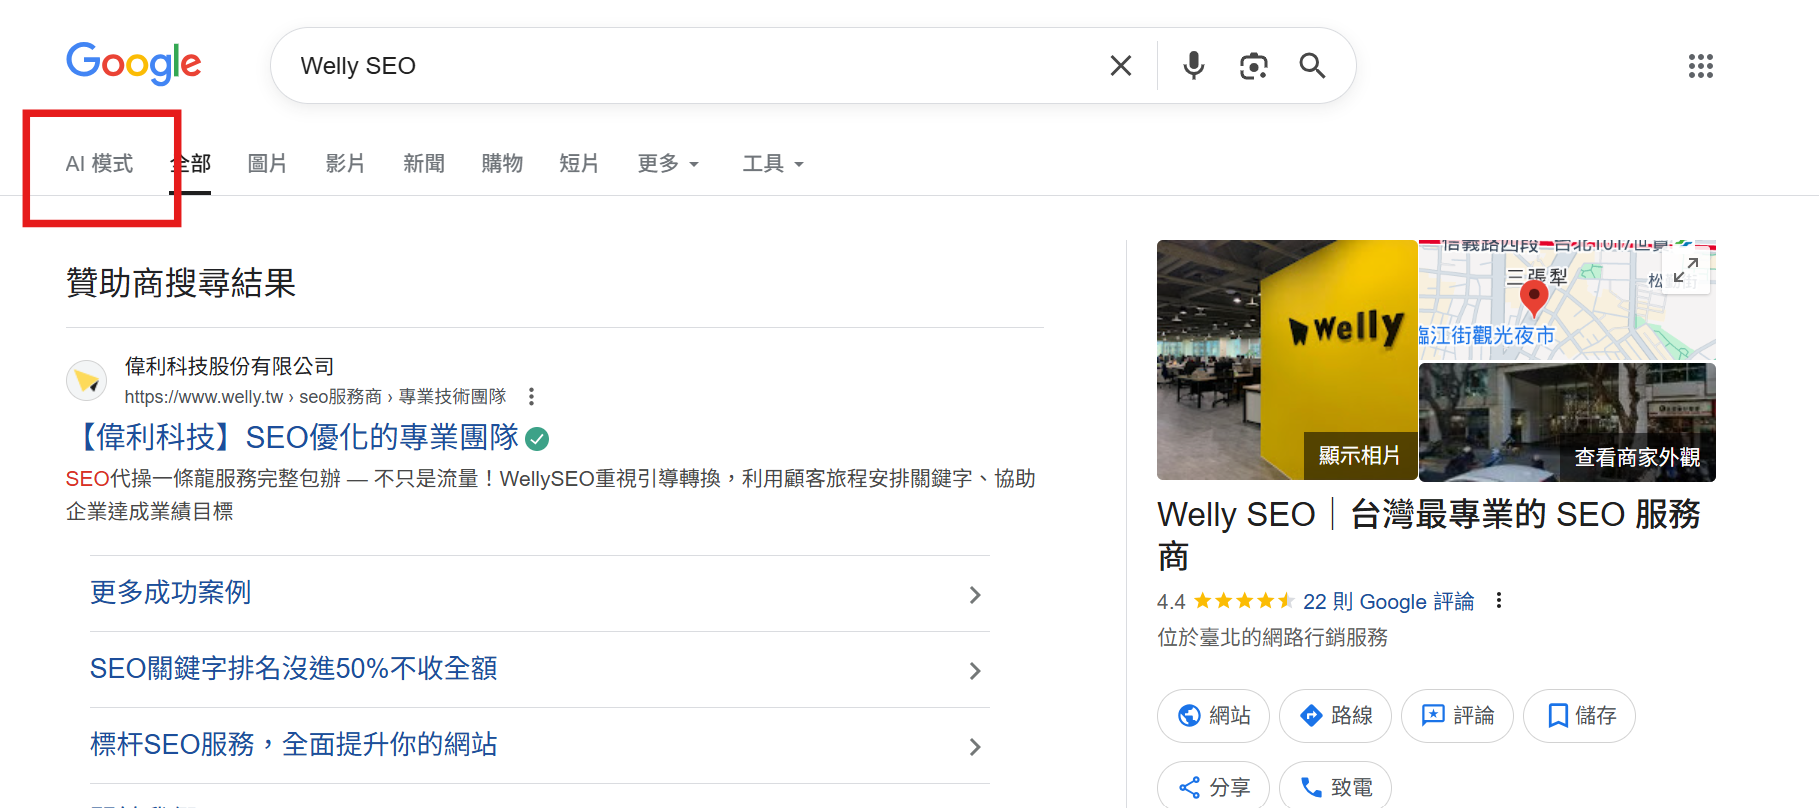The image size is (1819, 808).
Task: Open Google Lens image search icon
Action: click(1253, 66)
